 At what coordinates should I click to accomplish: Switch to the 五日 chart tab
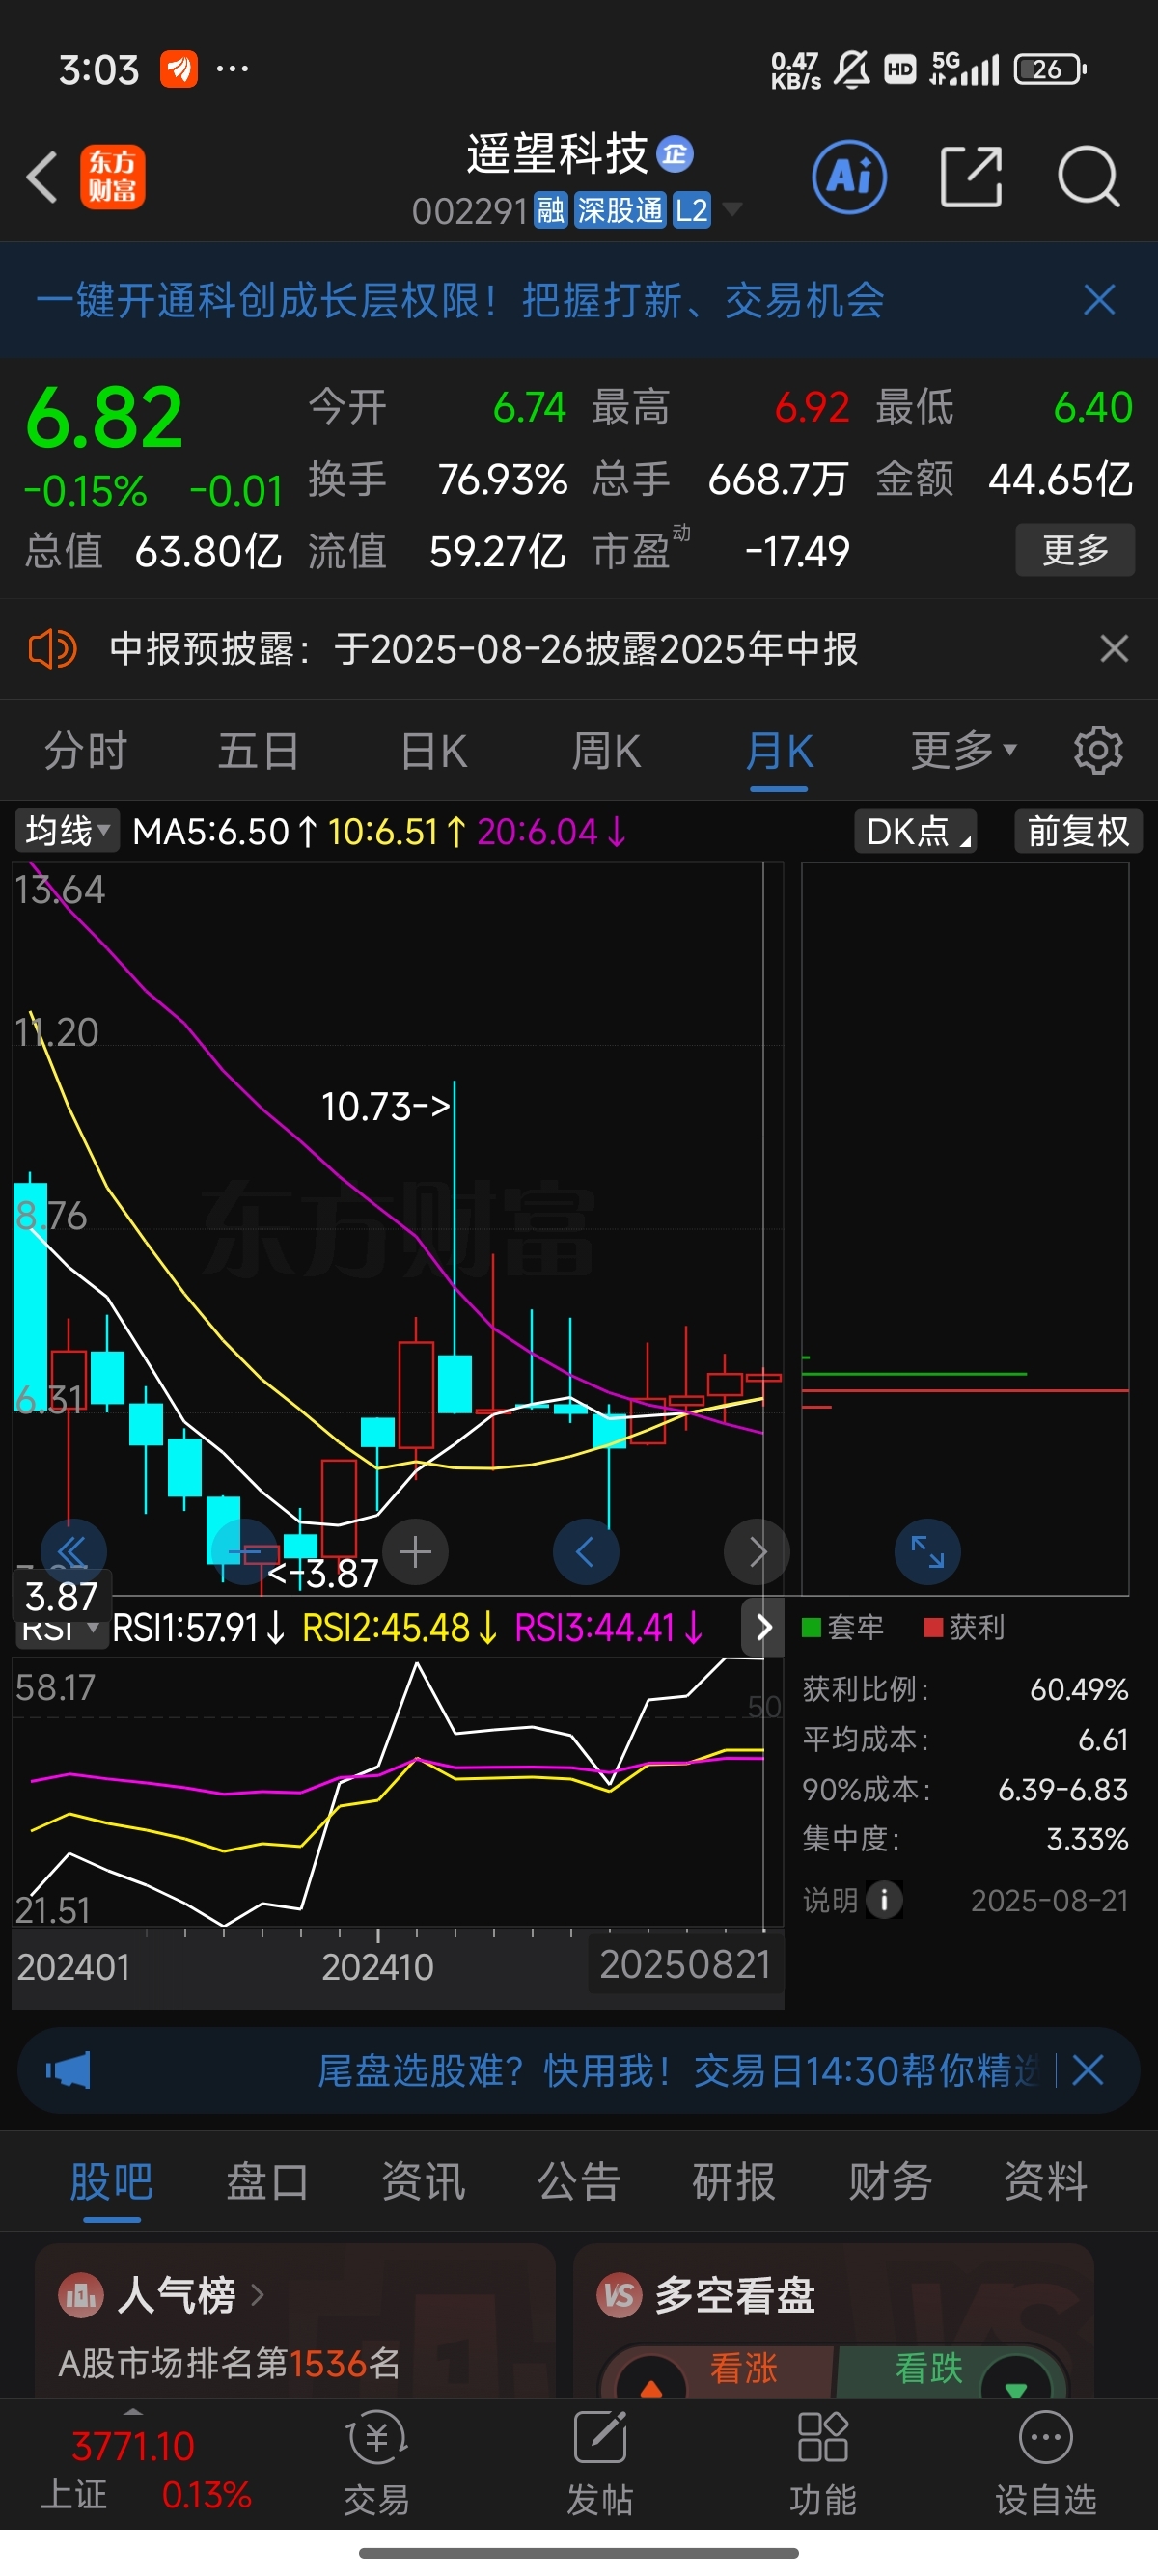258,751
